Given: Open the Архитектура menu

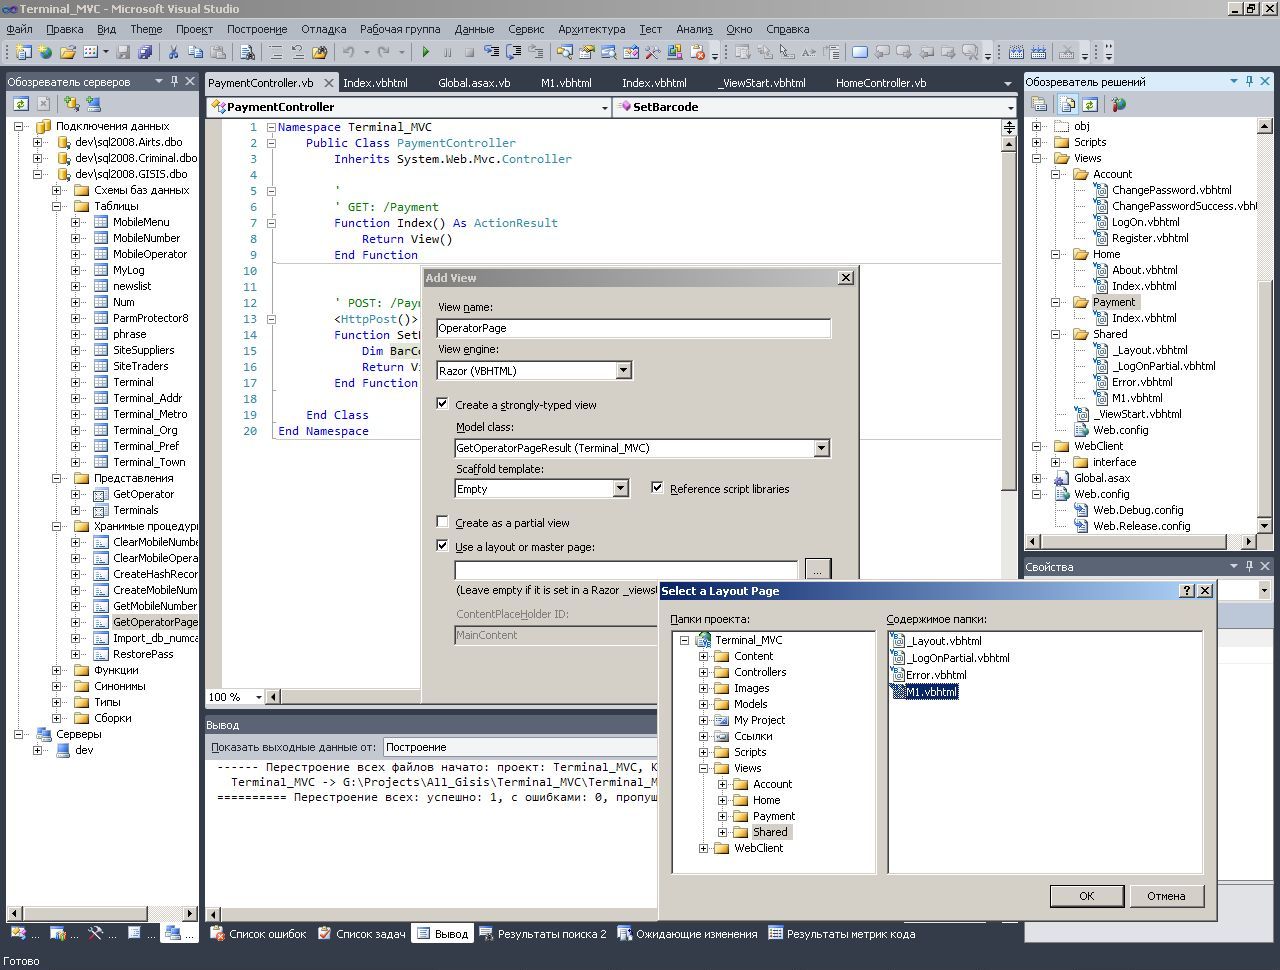Looking at the screenshot, I should (x=592, y=29).
